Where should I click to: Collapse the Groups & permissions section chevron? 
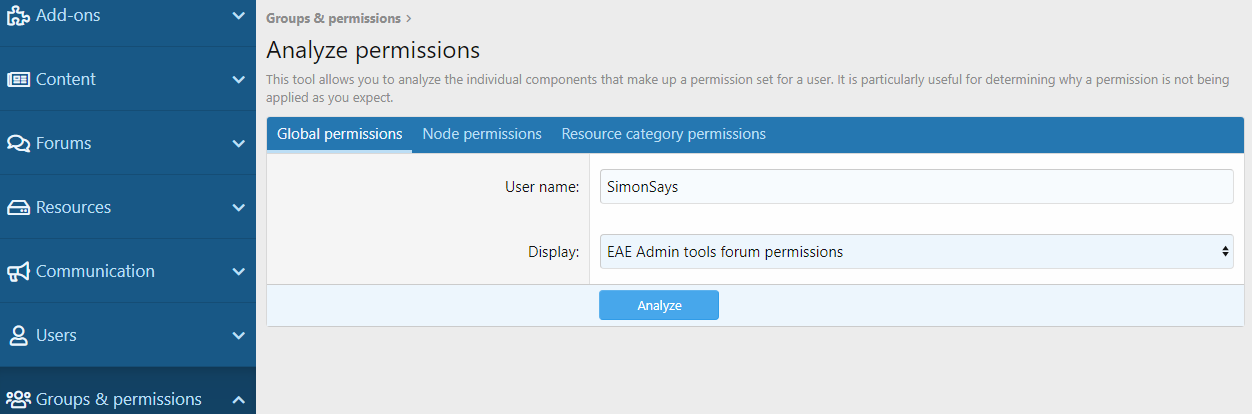coord(238,400)
